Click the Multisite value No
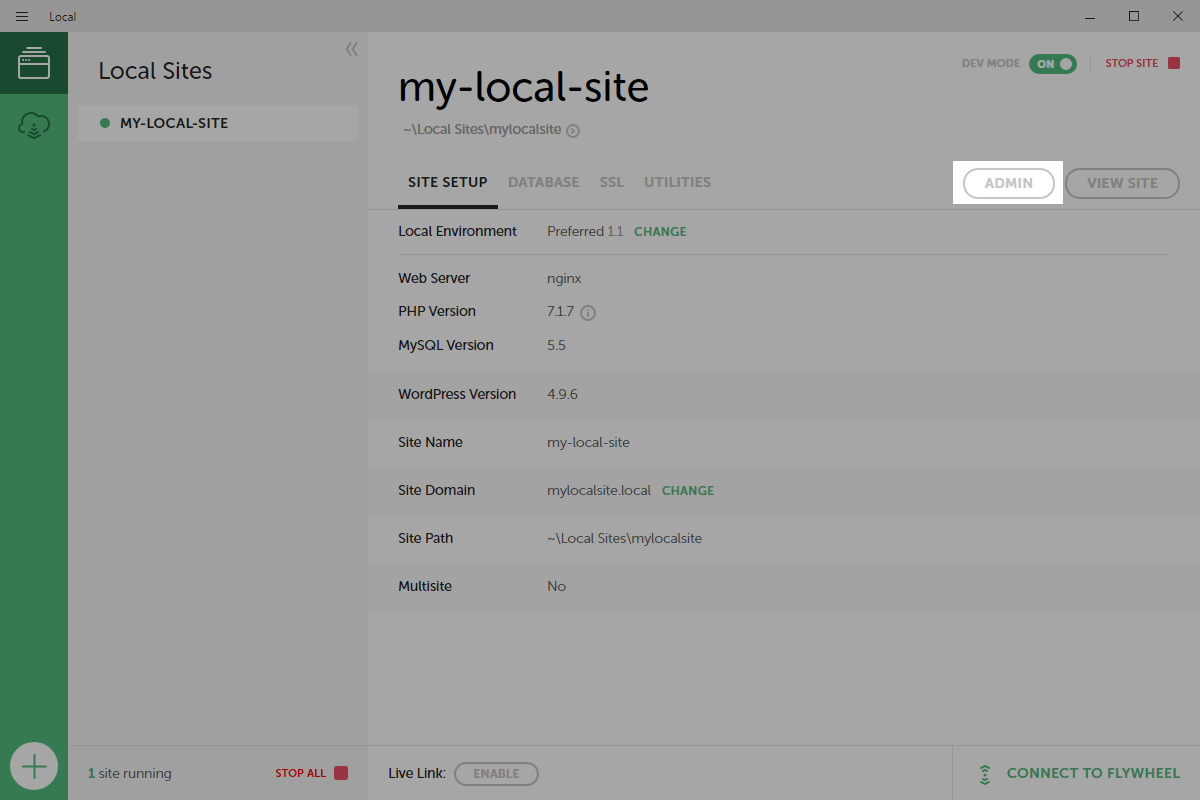Viewport: 1200px width, 800px height. (557, 586)
